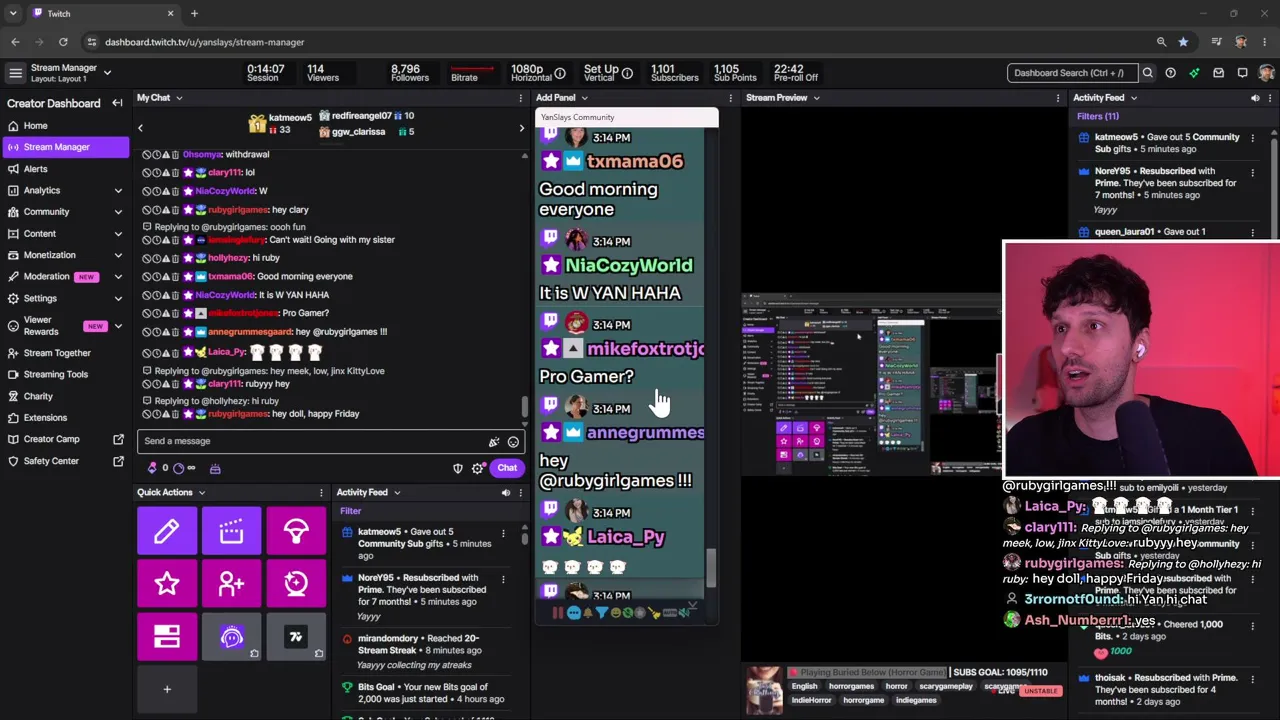The width and height of the screenshot is (1280, 720).
Task: Click the Twitch profile avatar in dashboard header
Action: 1266,73
